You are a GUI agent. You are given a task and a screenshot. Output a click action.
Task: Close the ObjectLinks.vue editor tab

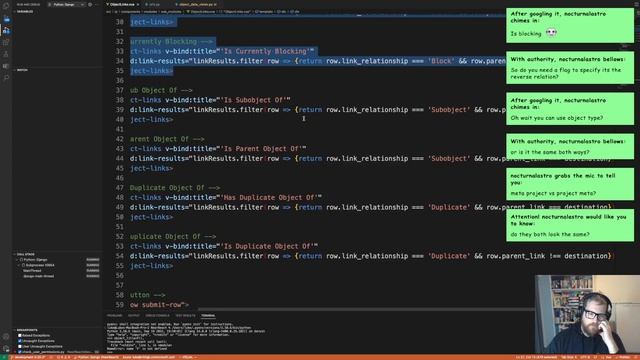138,4
